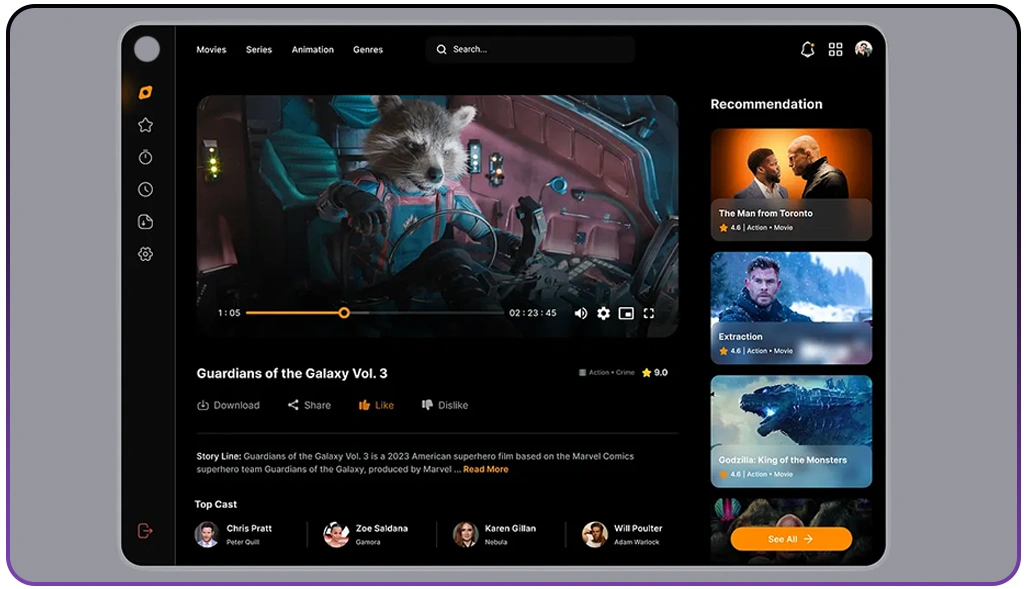Open the Watch History clock icon

pyautogui.click(x=145, y=189)
